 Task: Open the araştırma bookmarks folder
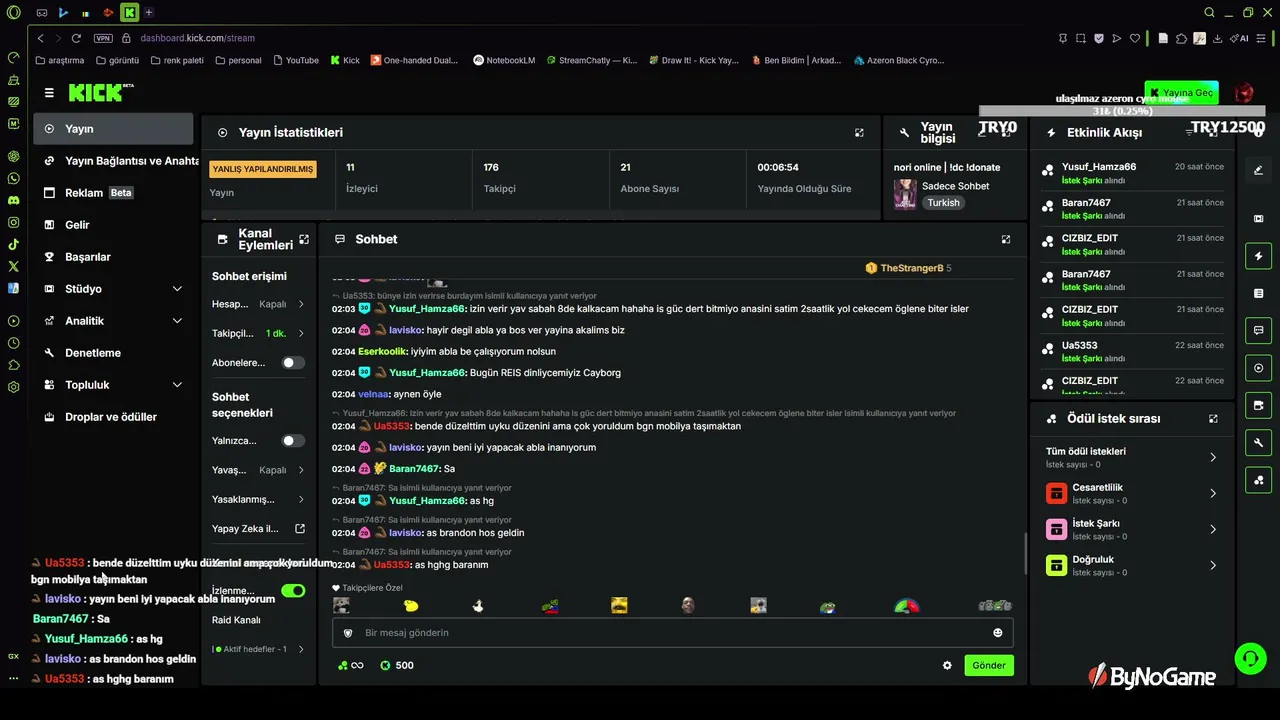pyautogui.click(x=60, y=60)
